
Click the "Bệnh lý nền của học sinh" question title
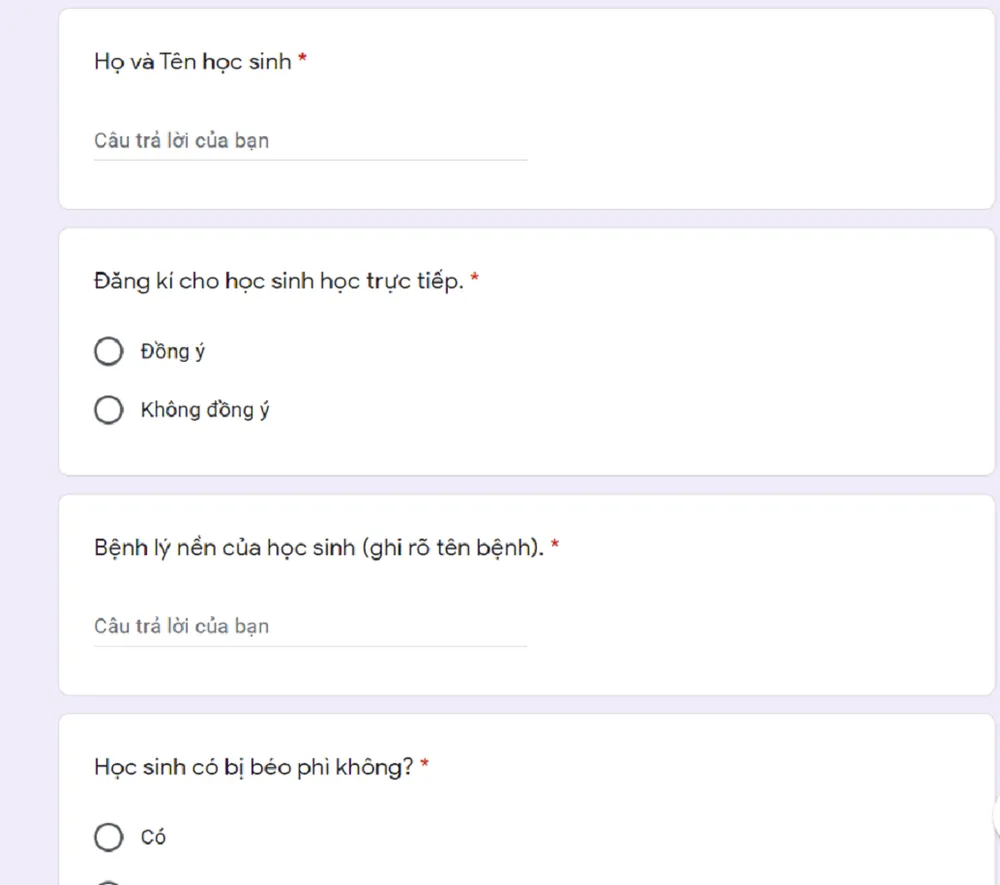click(x=319, y=548)
